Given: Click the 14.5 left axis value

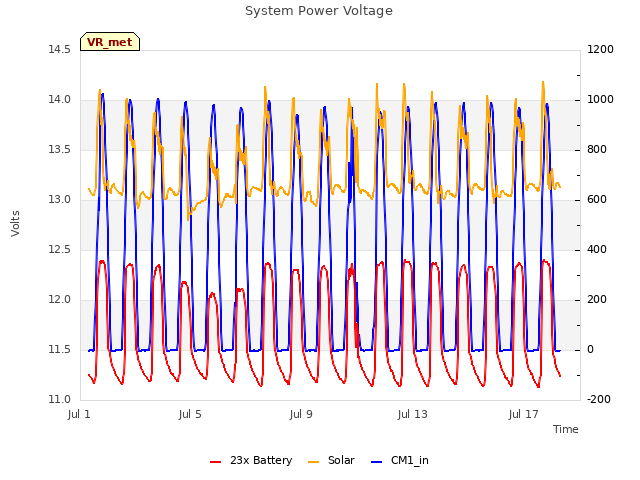Looking at the screenshot, I should point(59,49).
